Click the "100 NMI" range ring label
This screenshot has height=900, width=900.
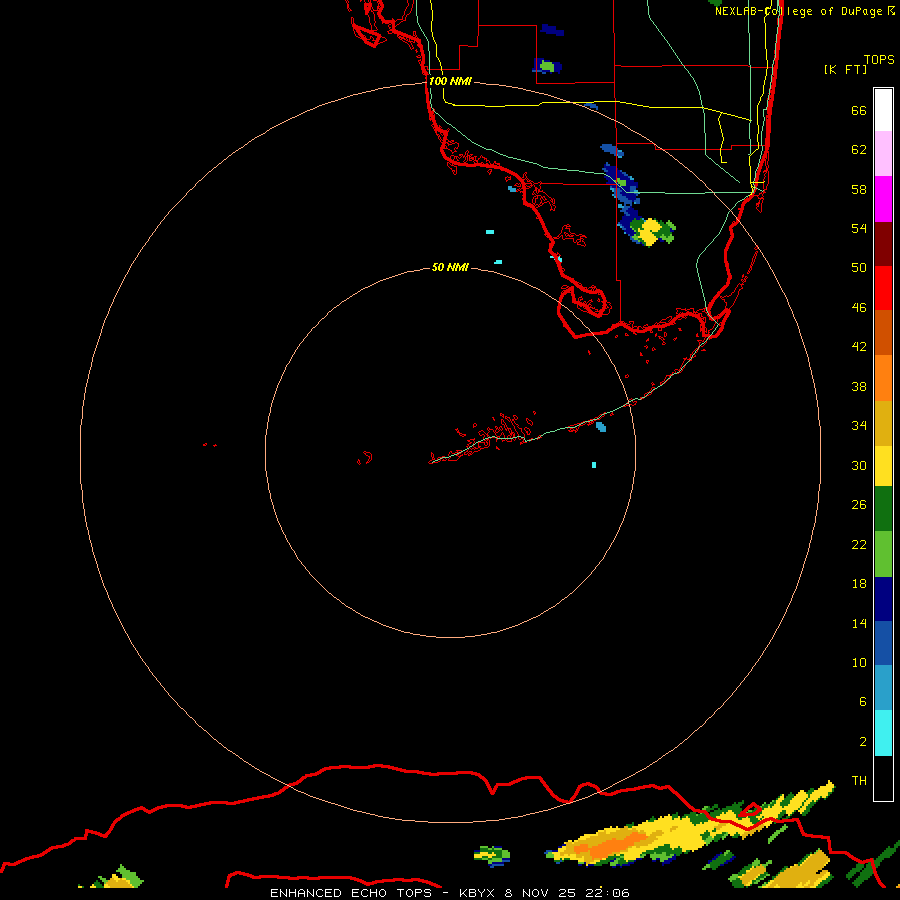[450, 81]
